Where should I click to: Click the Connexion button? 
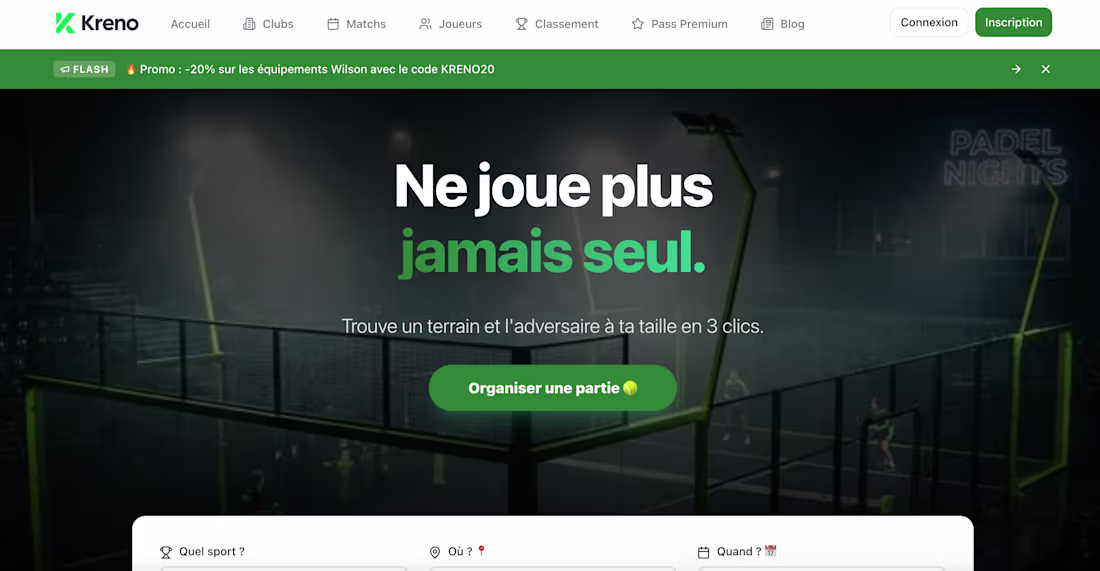(x=929, y=22)
